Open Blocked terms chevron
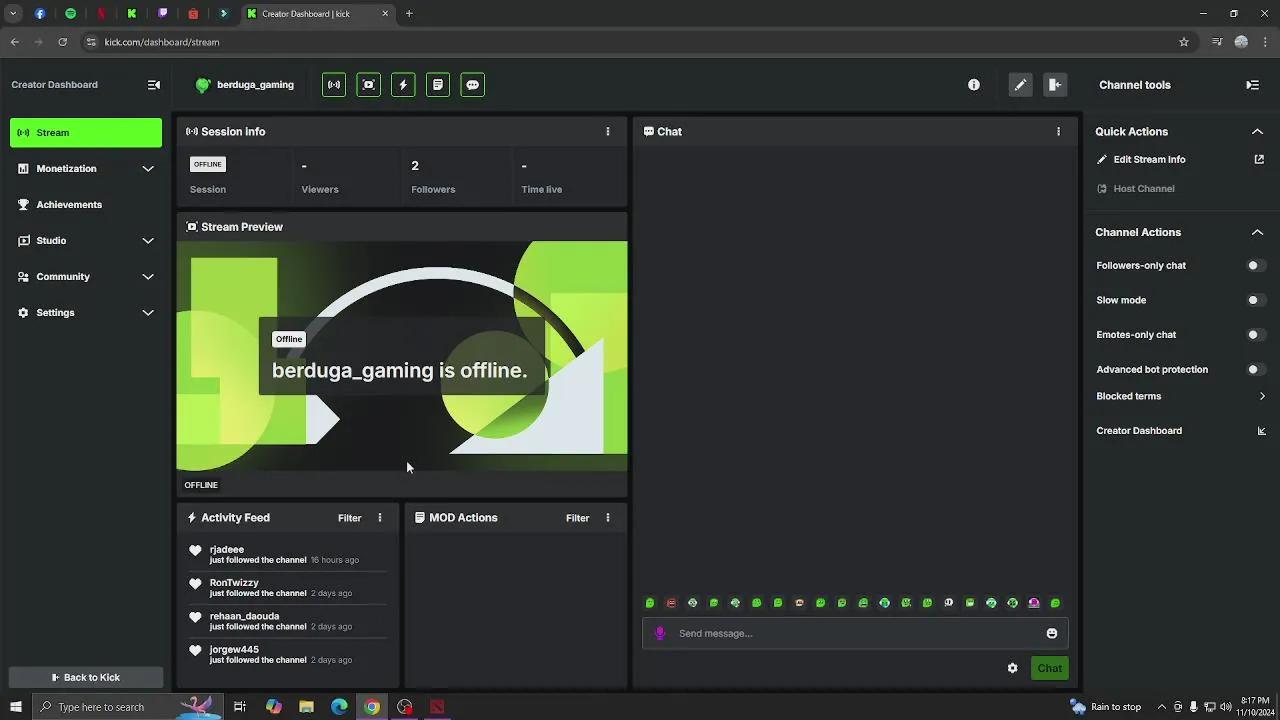The height and width of the screenshot is (720, 1280). pos(1262,396)
